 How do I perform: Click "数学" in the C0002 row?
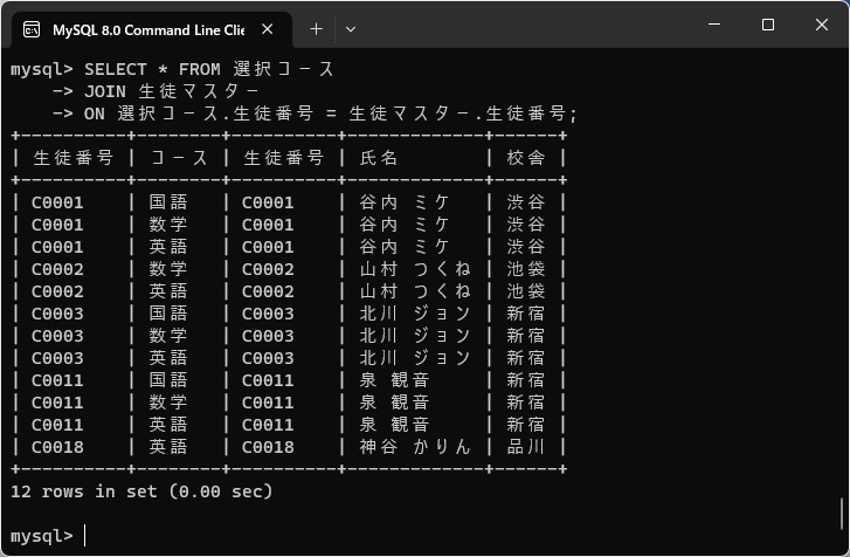169,269
